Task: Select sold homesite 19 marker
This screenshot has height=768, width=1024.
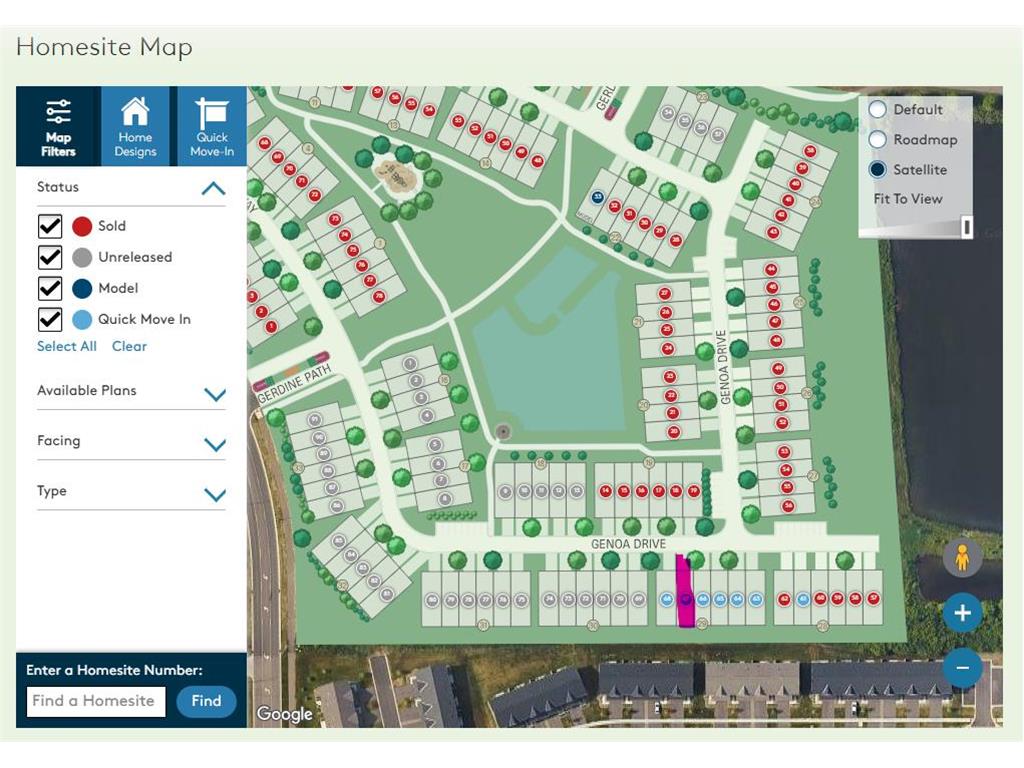Action: (x=694, y=491)
